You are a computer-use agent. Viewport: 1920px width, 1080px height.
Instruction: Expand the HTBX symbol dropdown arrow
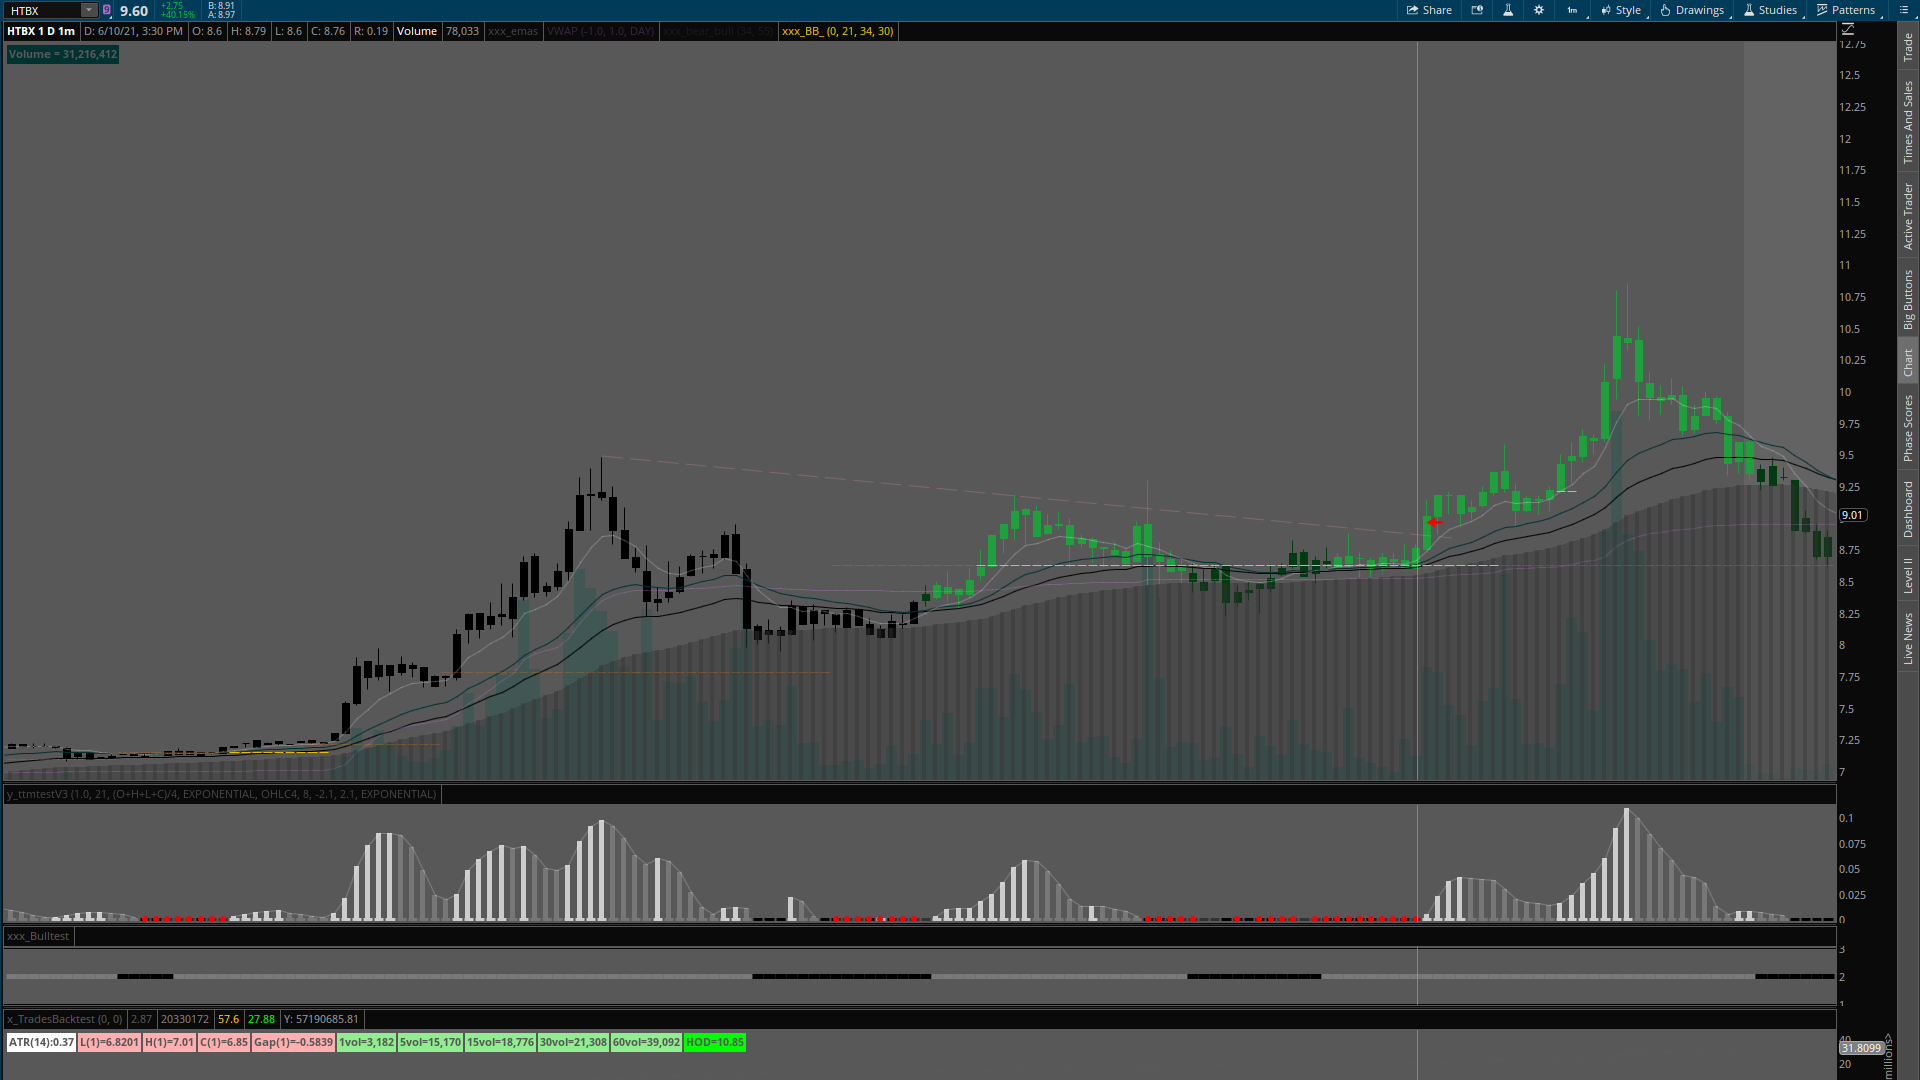pyautogui.click(x=88, y=10)
